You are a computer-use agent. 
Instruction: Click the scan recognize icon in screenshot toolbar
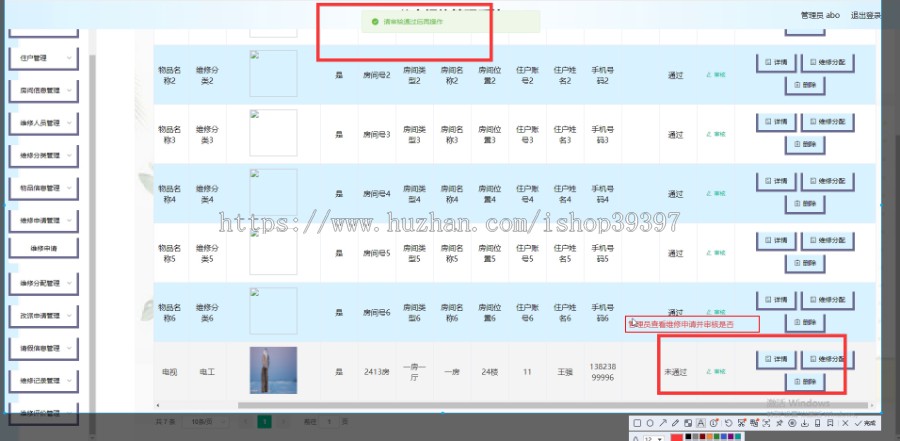tap(766, 423)
